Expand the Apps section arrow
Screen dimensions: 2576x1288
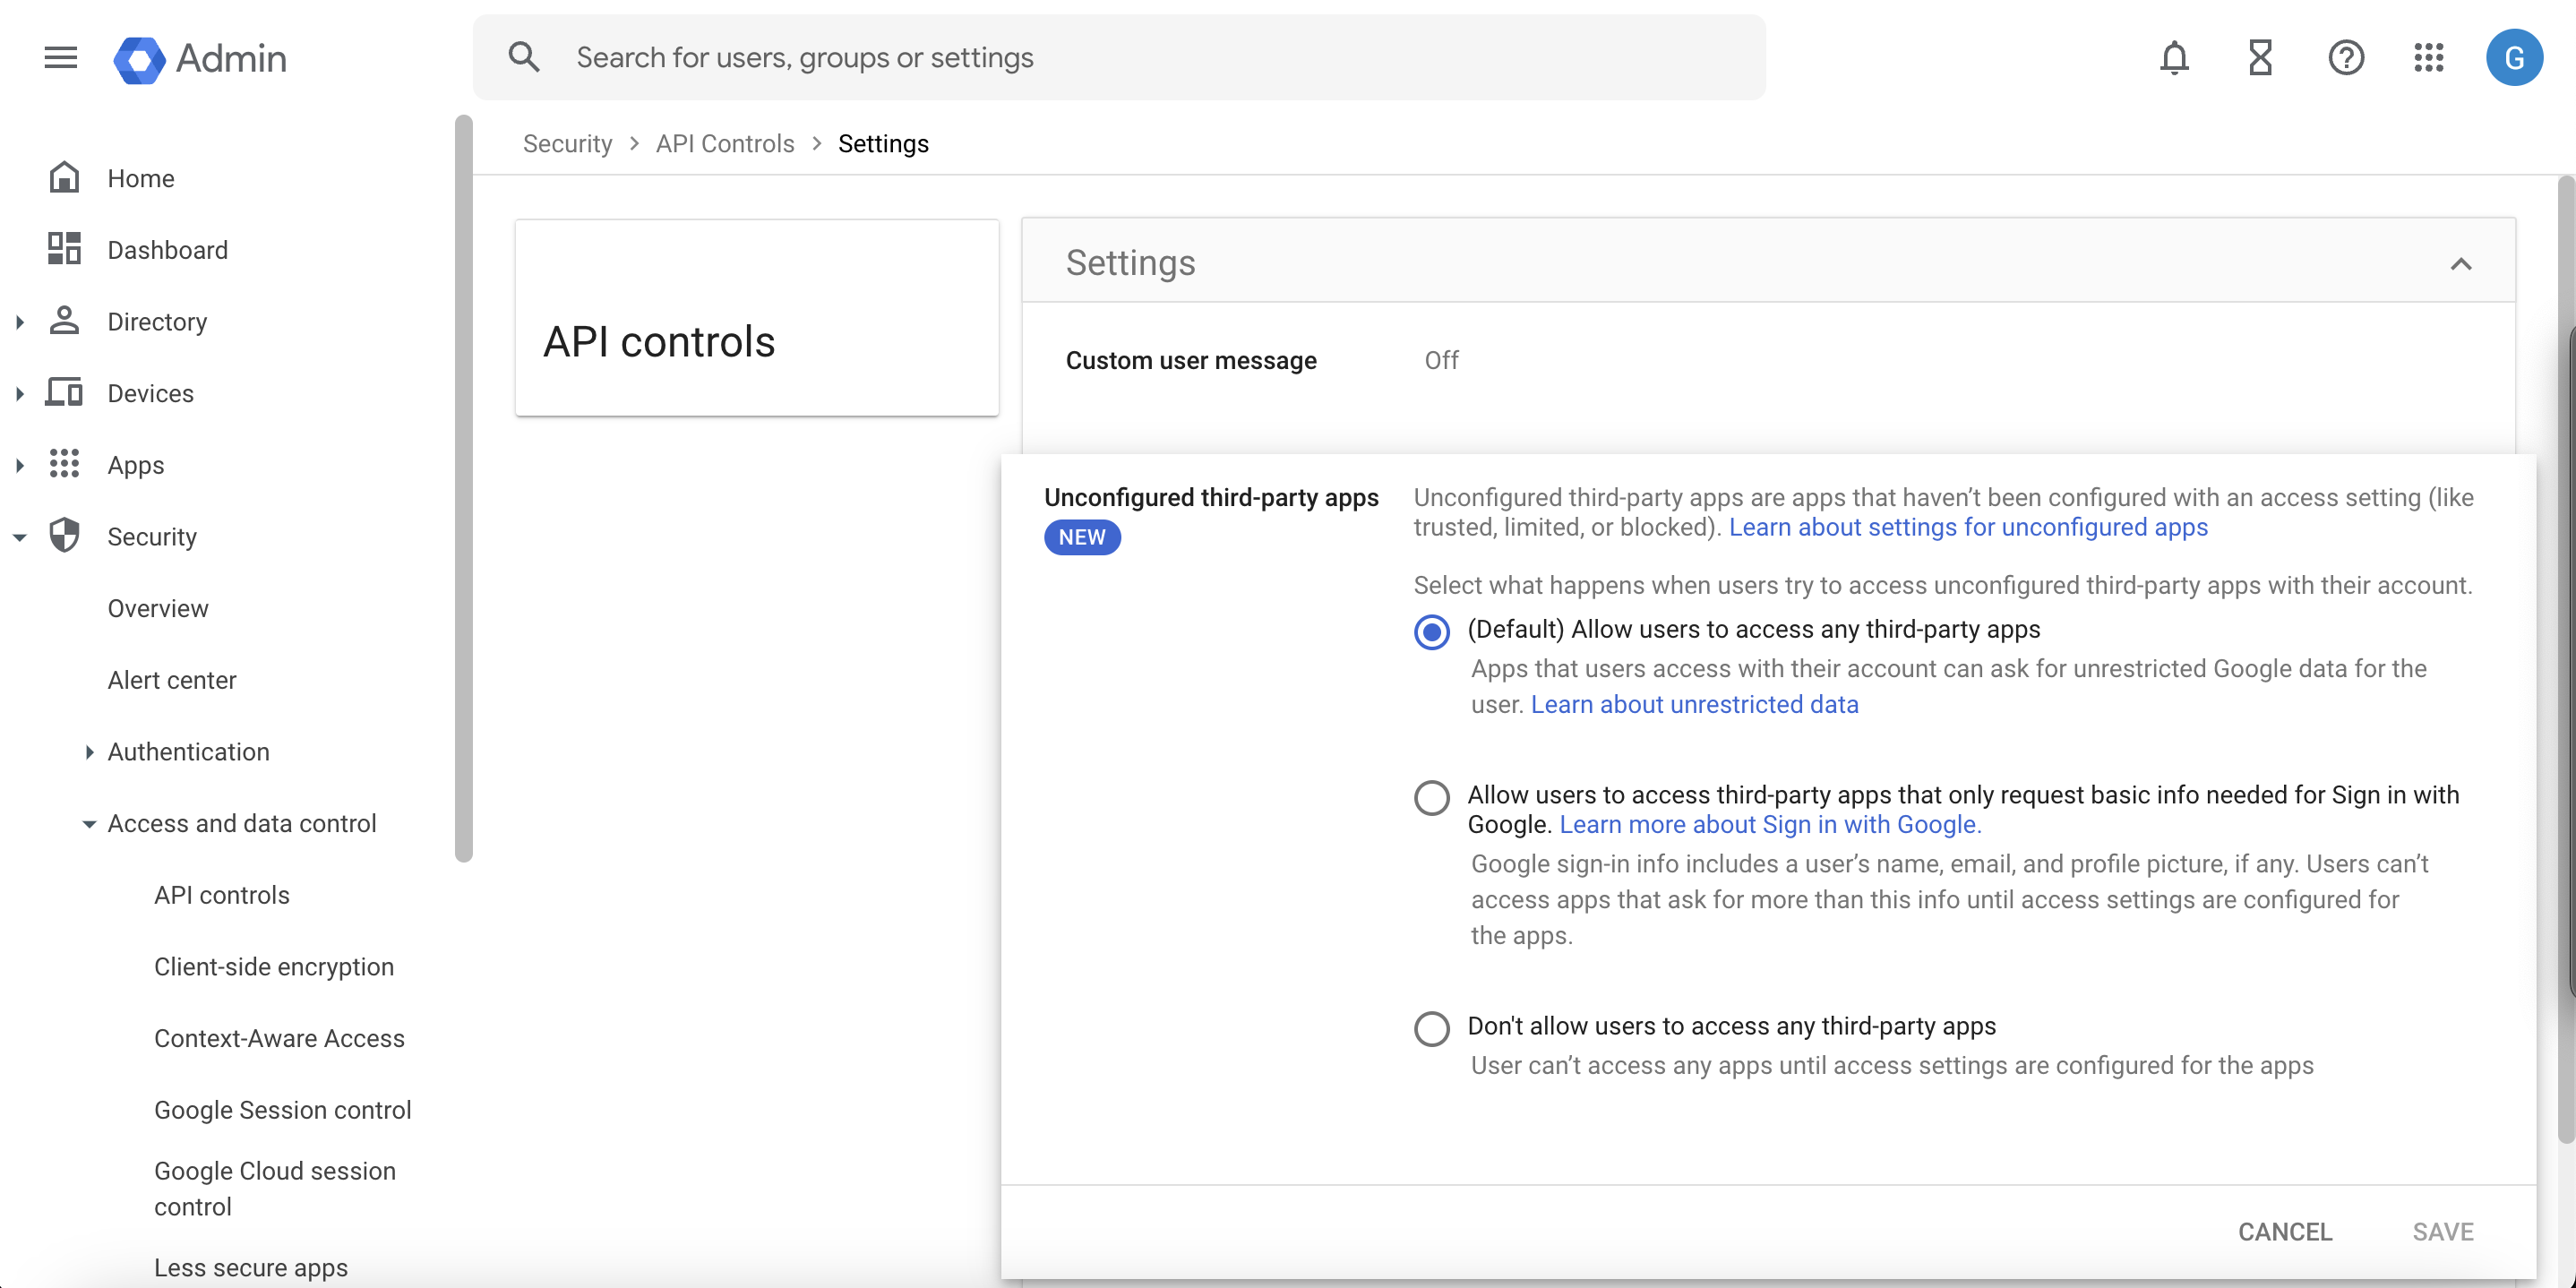(x=19, y=465)
